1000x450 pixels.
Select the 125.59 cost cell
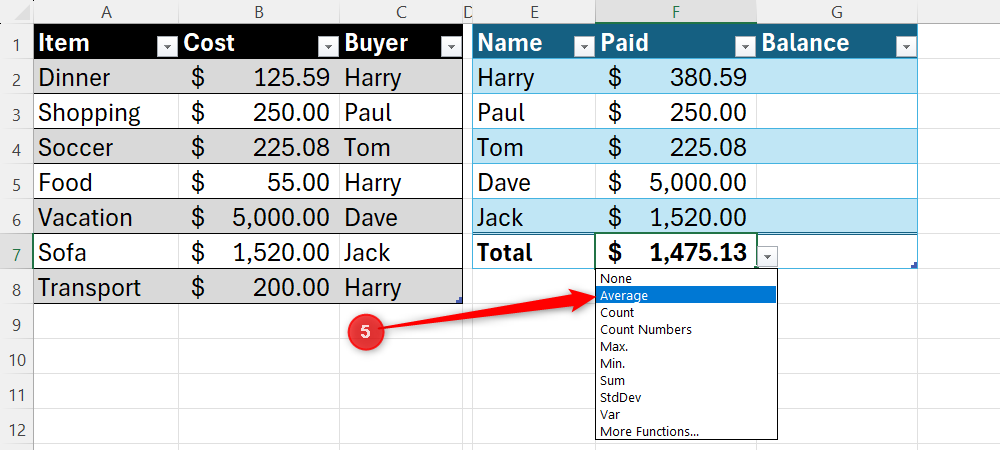coord(259,77)
